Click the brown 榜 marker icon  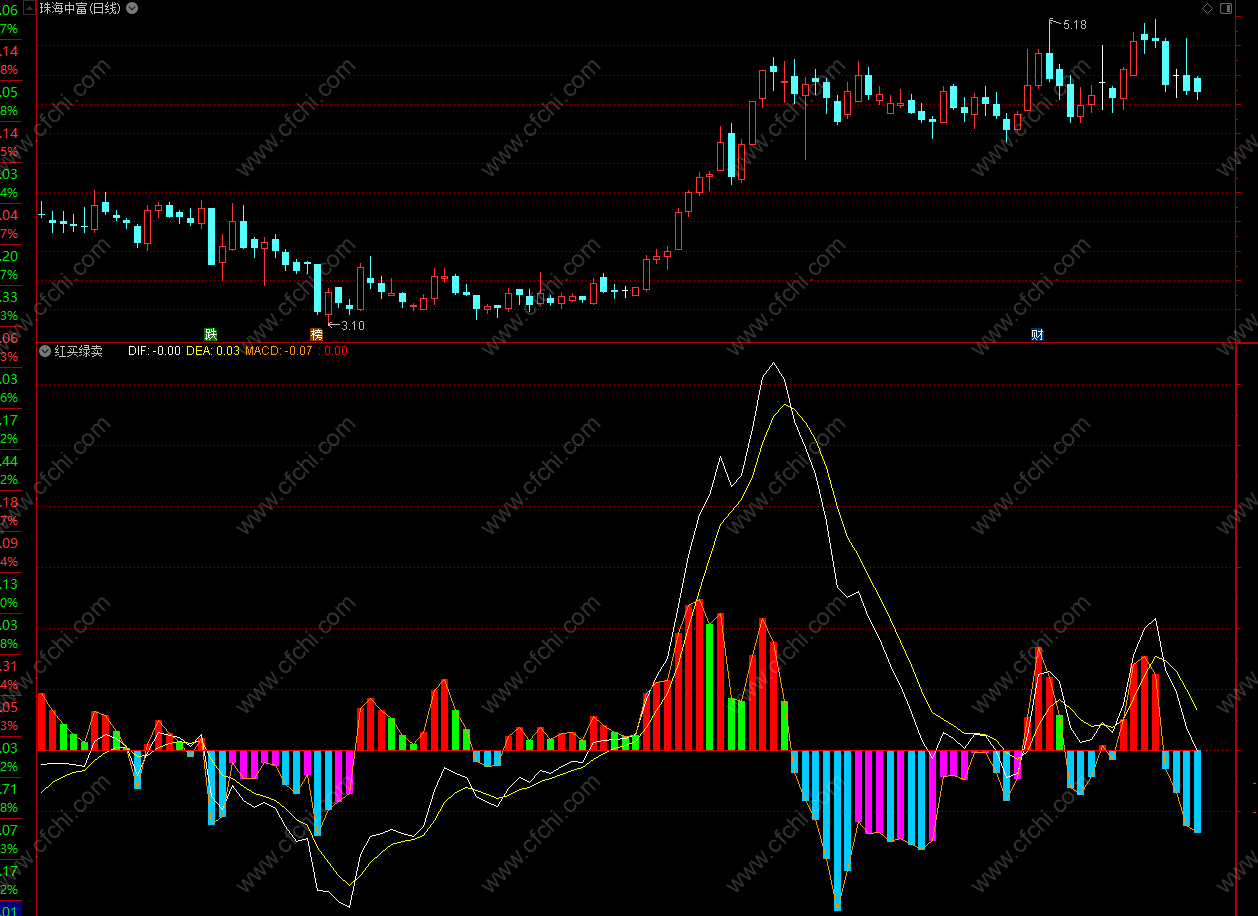(x=317, y=334)
